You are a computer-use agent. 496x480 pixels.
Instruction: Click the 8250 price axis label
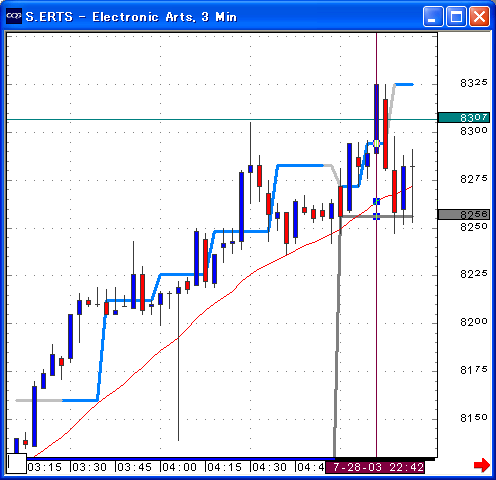point(474,227)
